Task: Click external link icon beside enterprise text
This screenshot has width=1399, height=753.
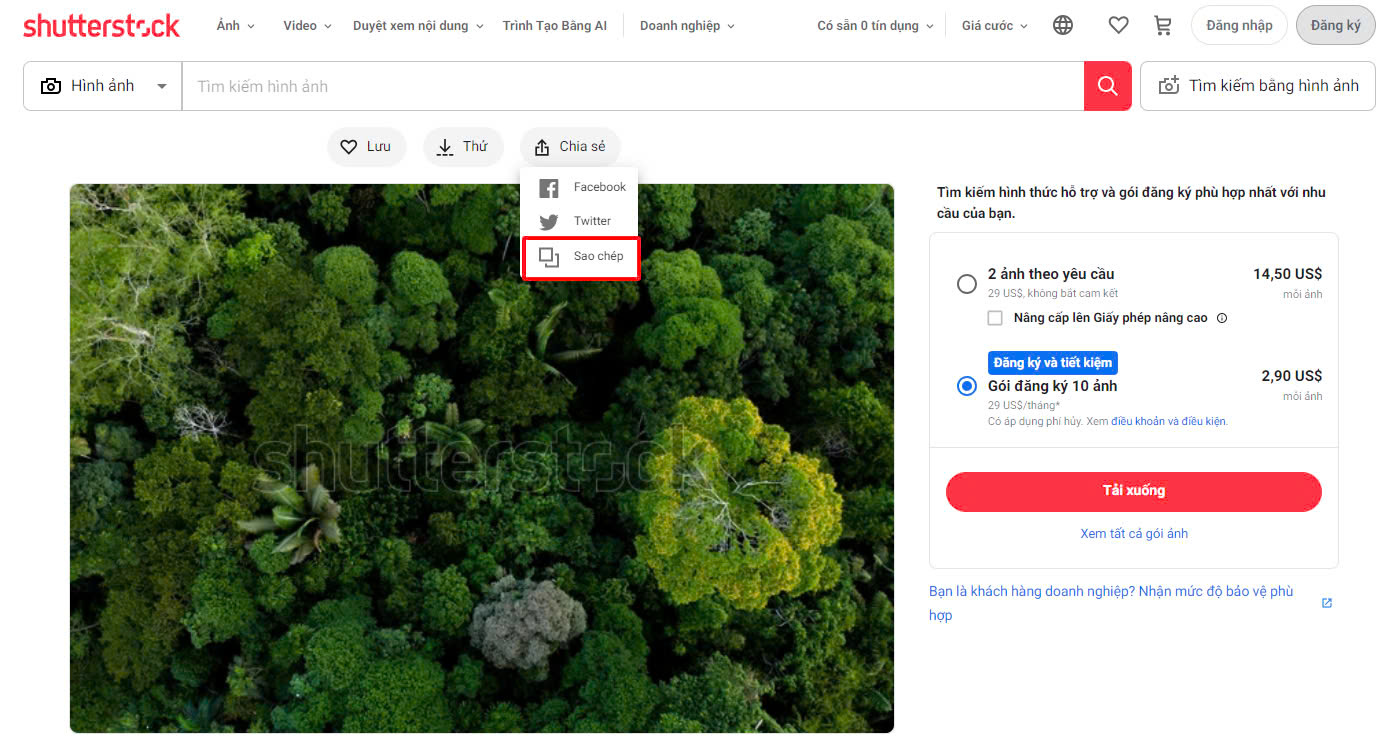Action: coord(1327,603)
